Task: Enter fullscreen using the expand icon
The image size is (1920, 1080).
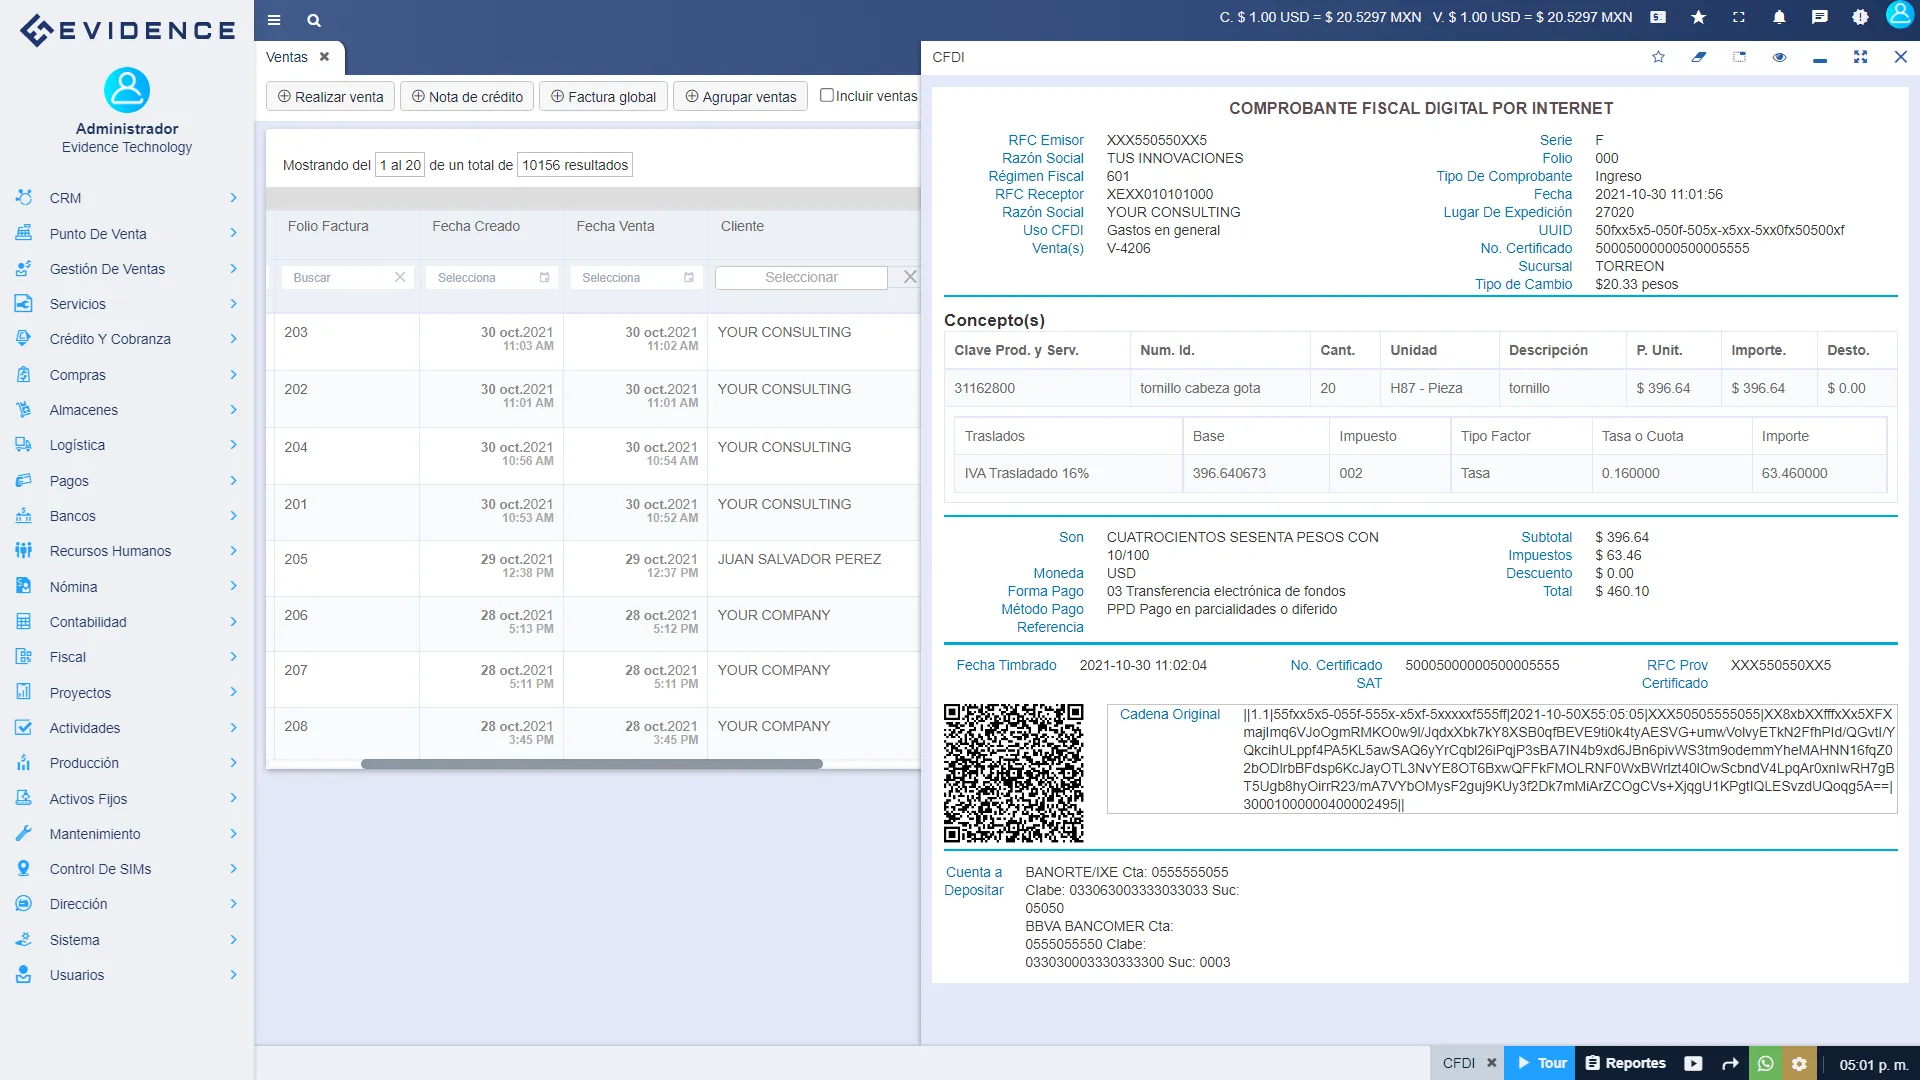Action: click(1739, 17)
